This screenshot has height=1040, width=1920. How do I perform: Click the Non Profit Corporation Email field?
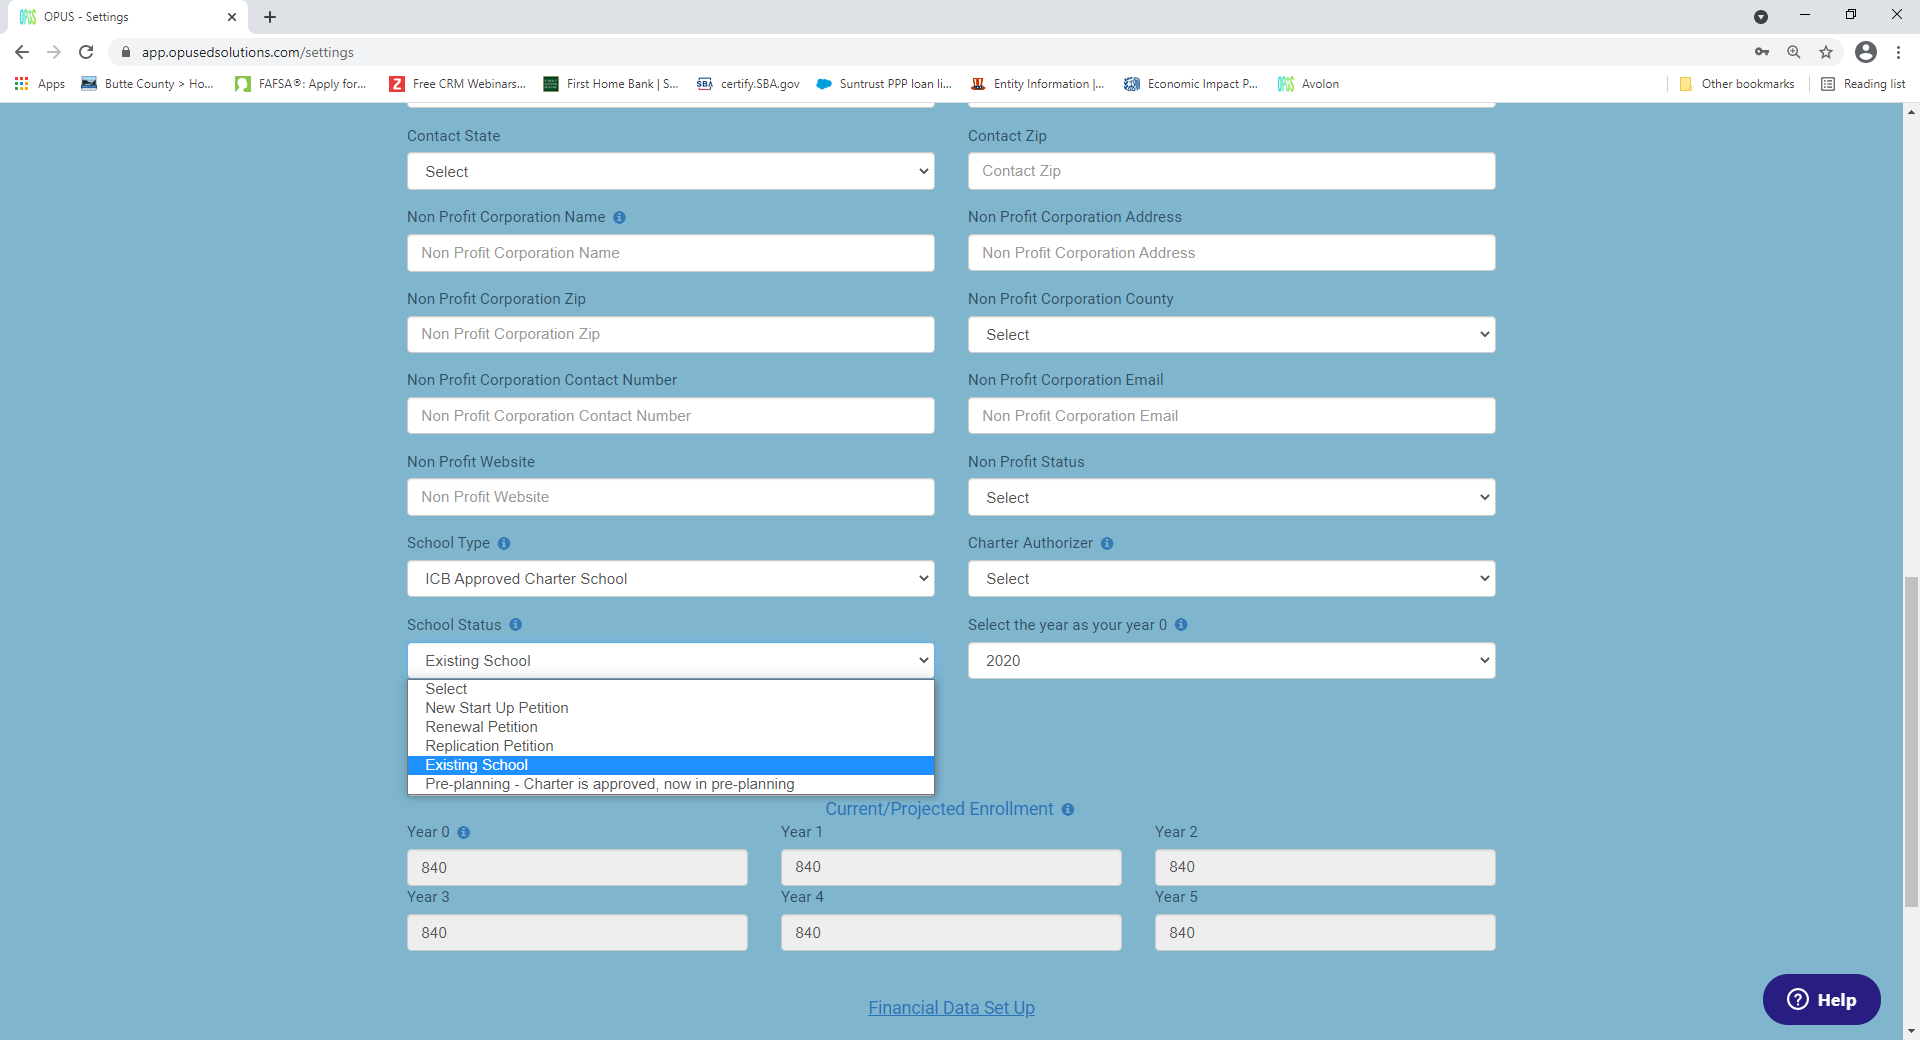1232,416
